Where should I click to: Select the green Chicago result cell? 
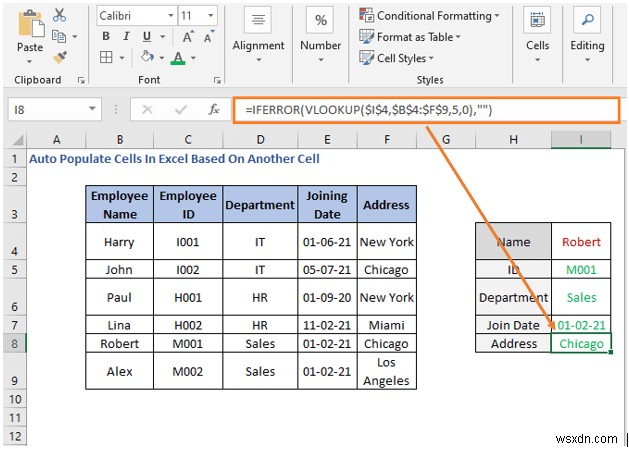pos(581,343)
